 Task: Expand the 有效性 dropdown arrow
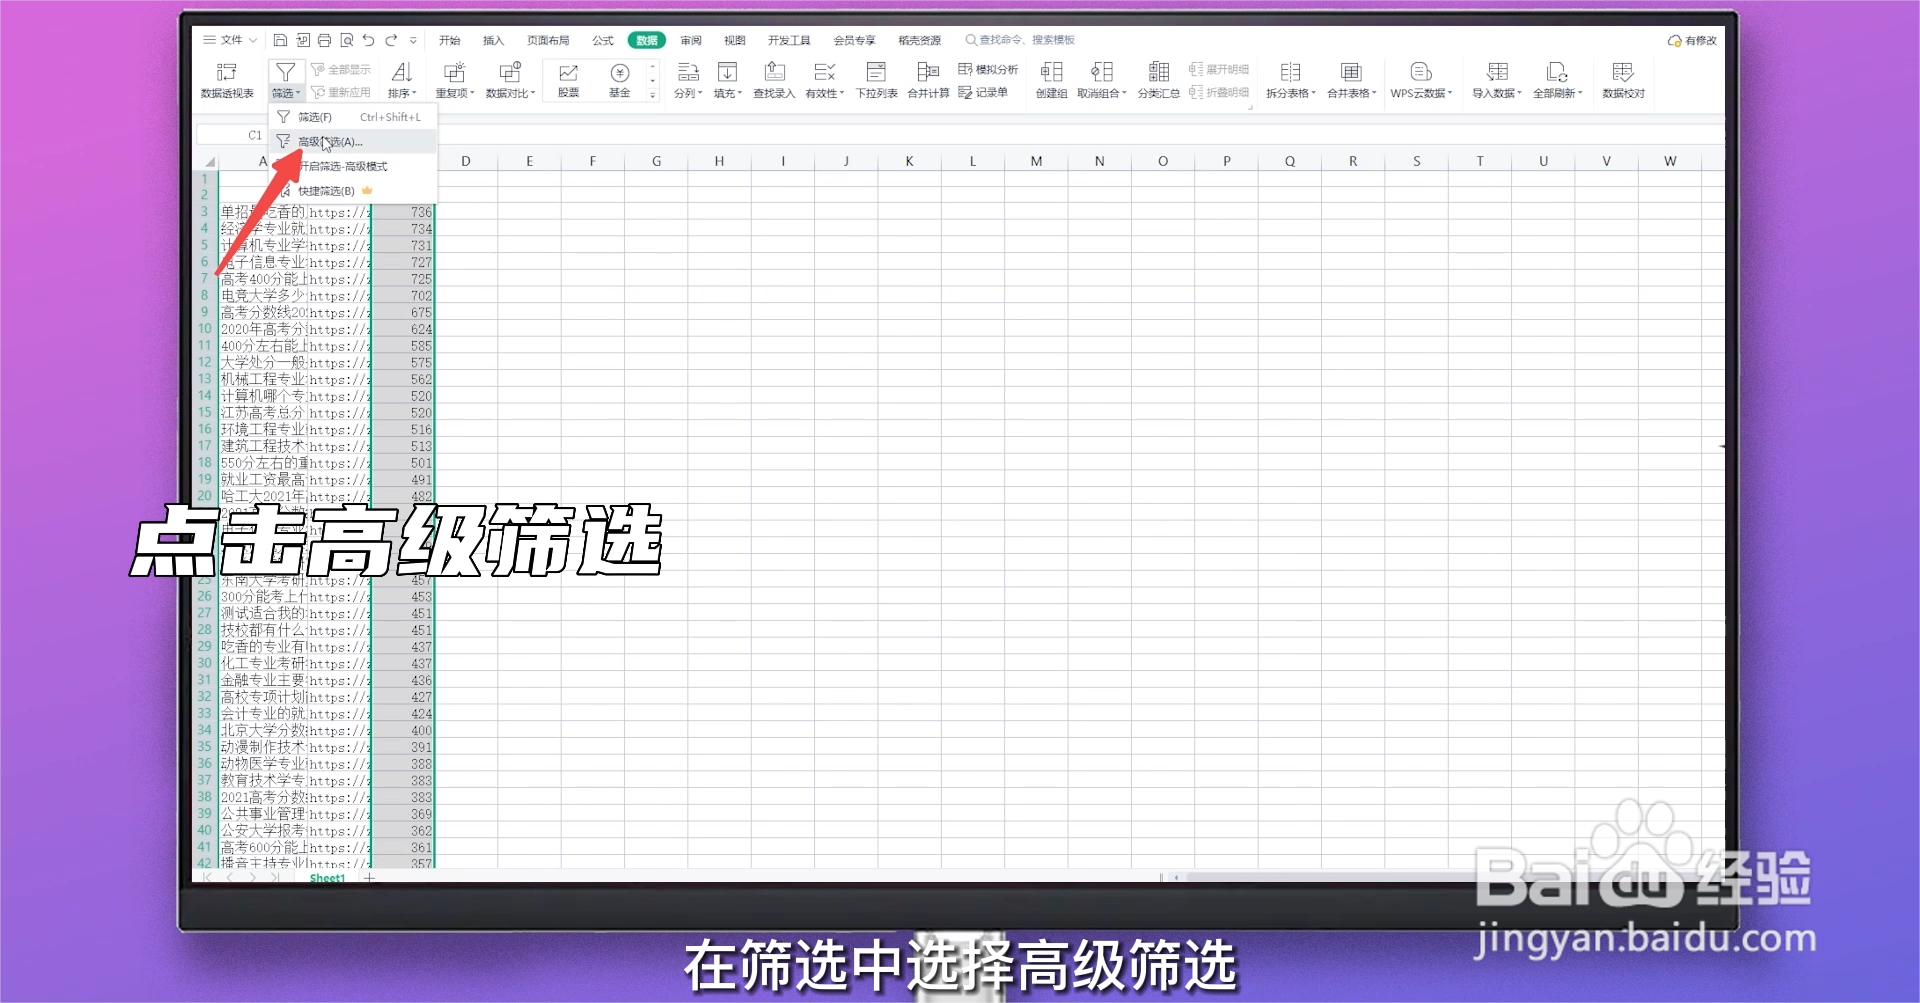(x=842, y=94)
